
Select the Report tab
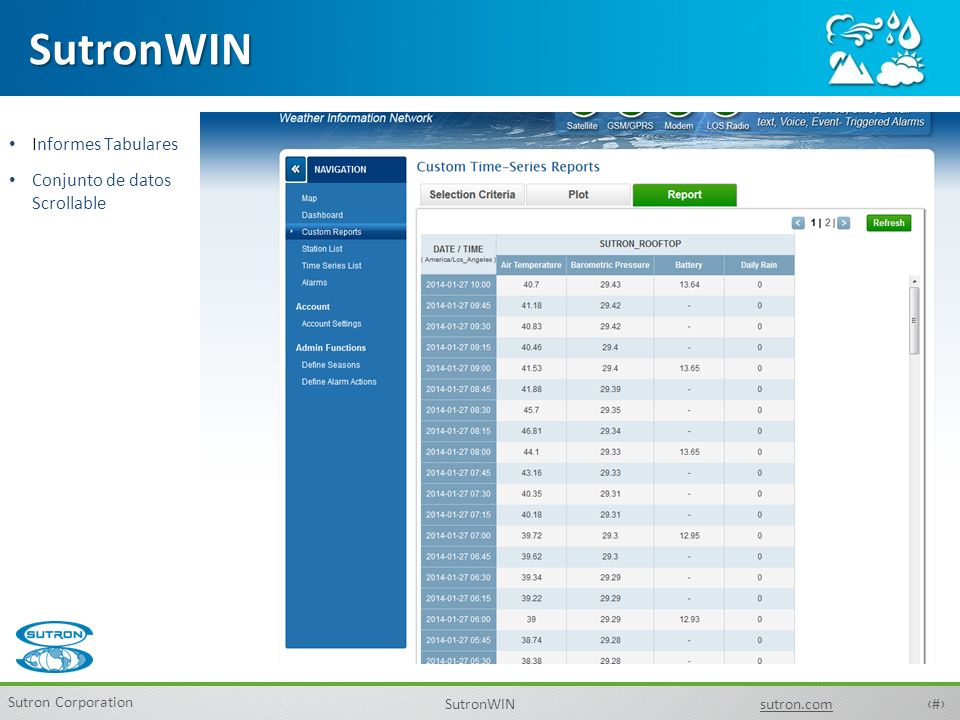[684, 195]
